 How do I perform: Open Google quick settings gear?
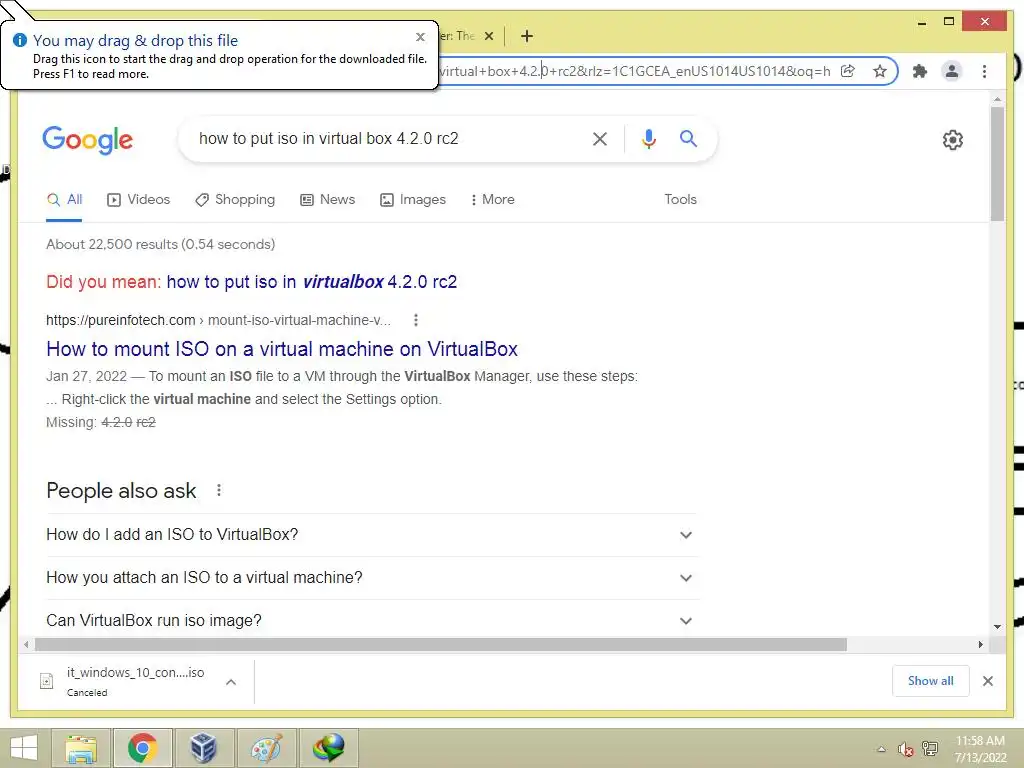tap(953, 140)
